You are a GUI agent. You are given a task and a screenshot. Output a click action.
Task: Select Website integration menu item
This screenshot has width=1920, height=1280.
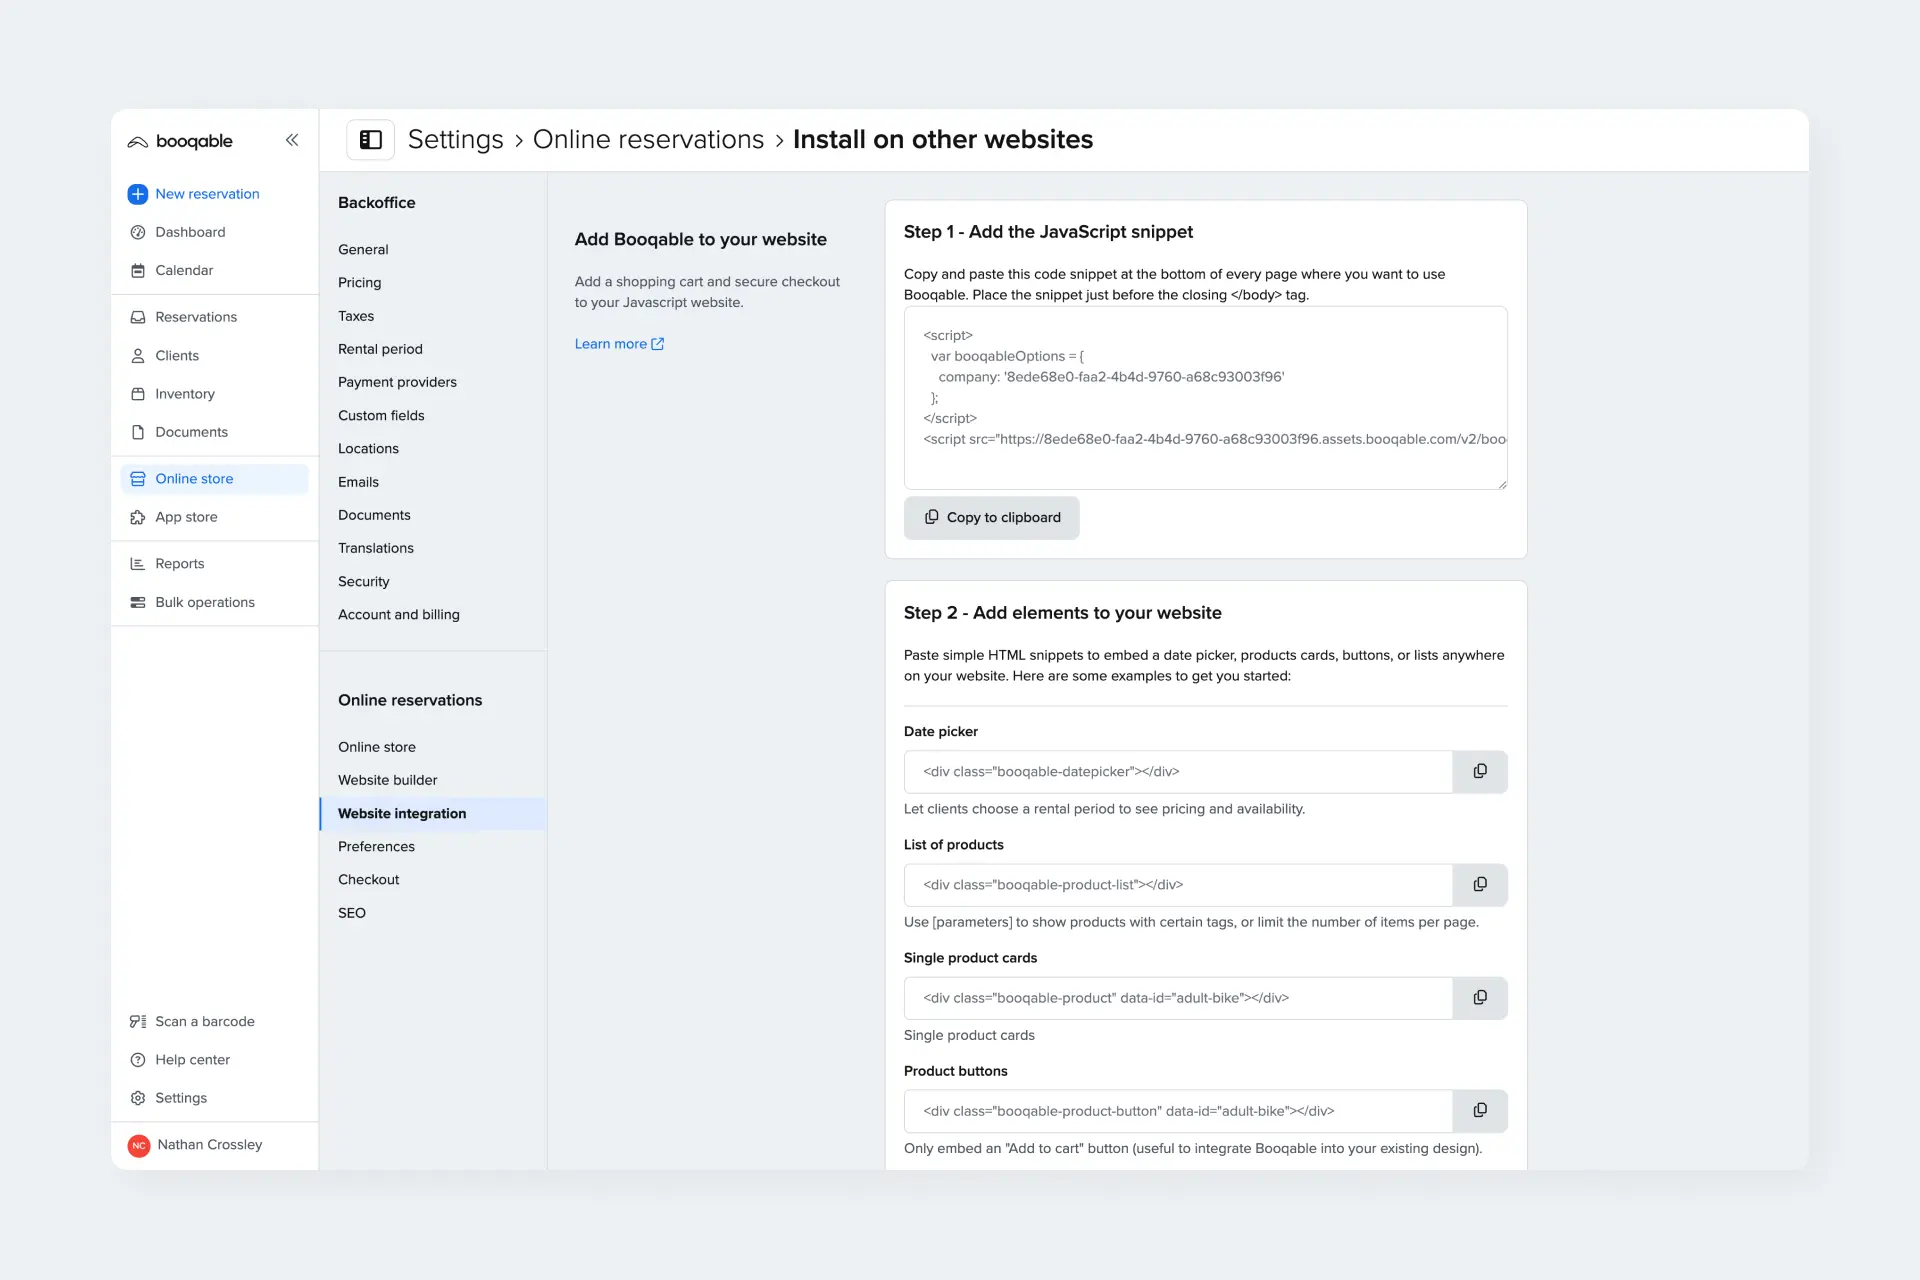pos(433,814)
